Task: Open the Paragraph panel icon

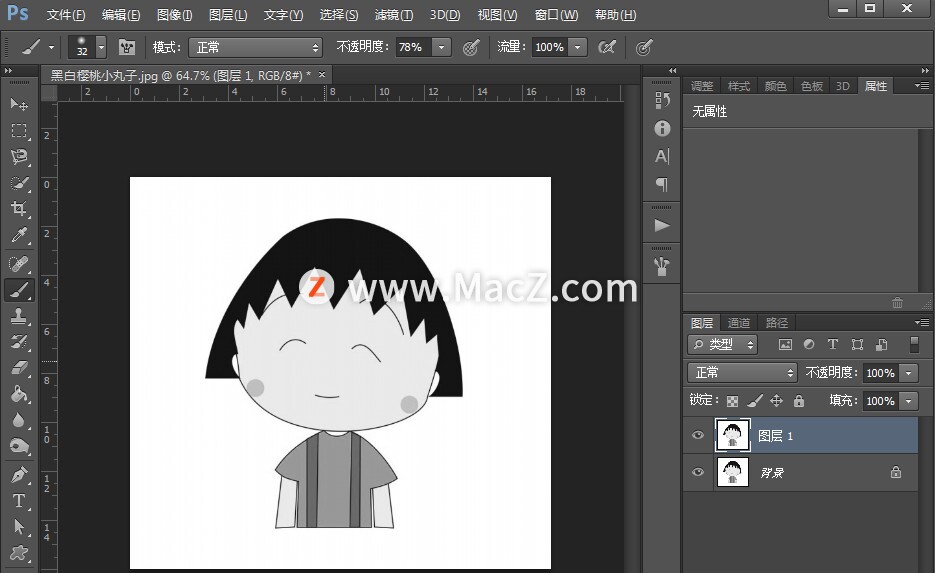Action: [x=662, y=184]
